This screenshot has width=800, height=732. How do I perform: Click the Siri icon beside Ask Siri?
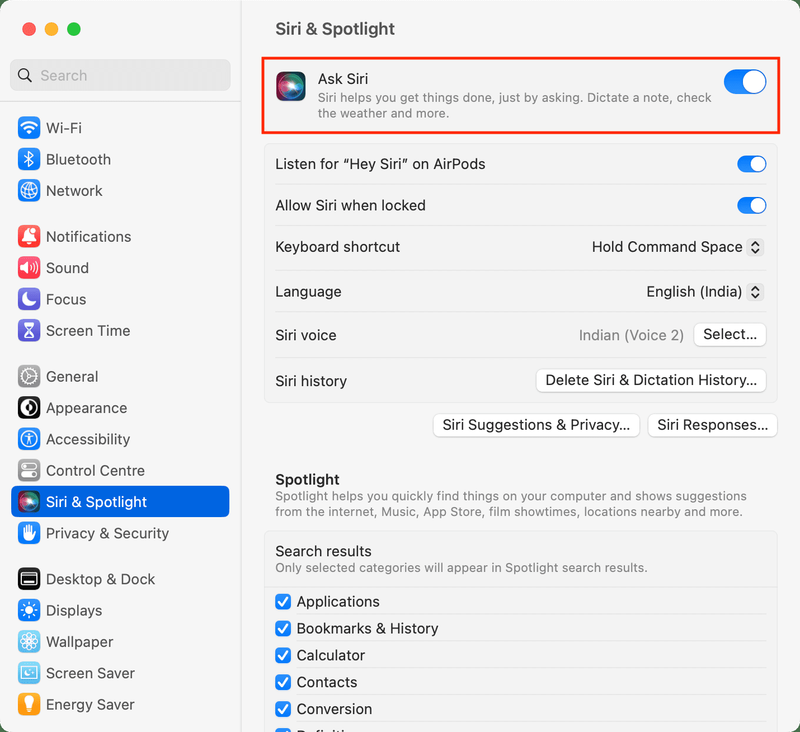(x=291, y=86)
